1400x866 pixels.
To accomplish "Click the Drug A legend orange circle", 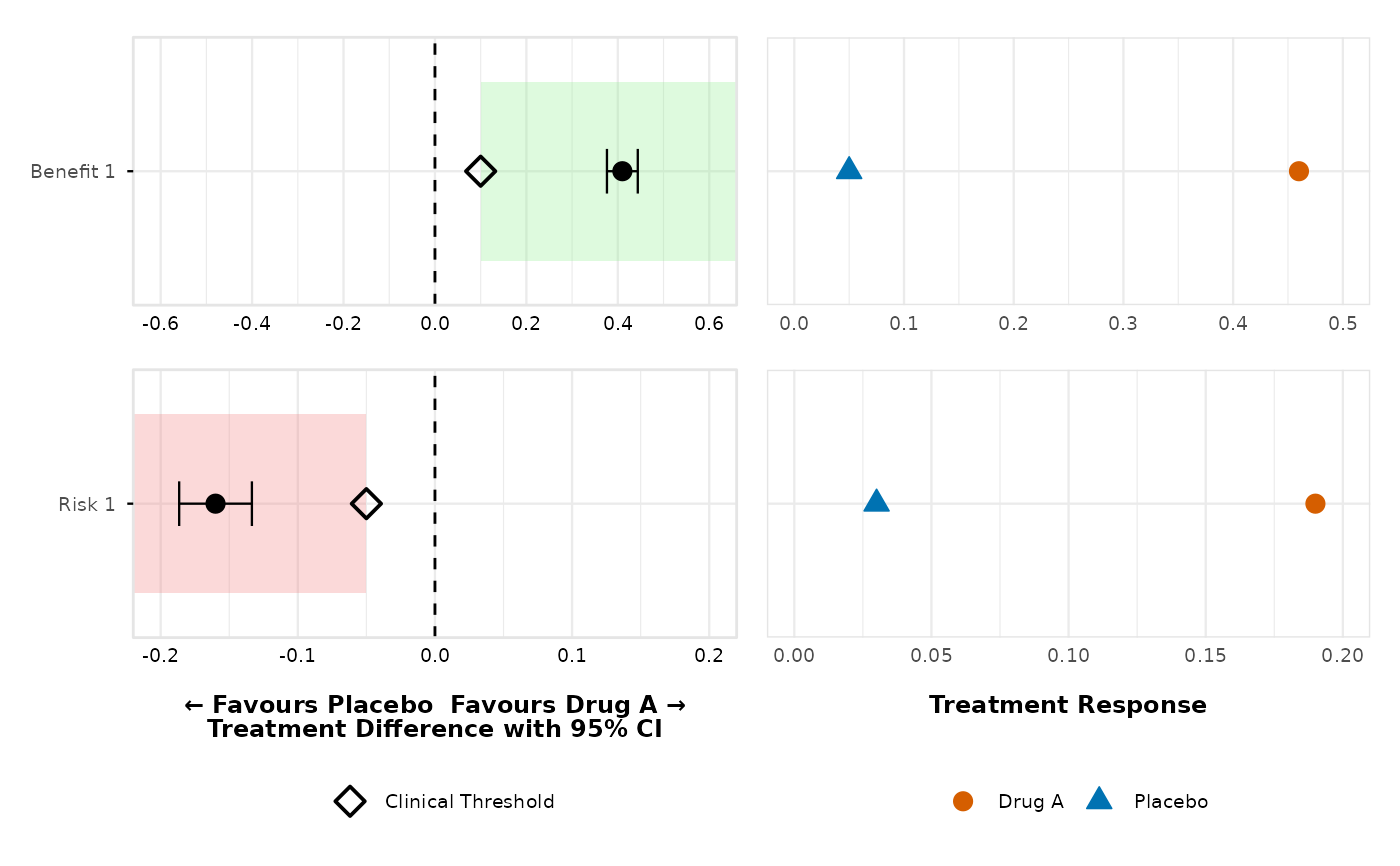I will click(x=963, y=801).
